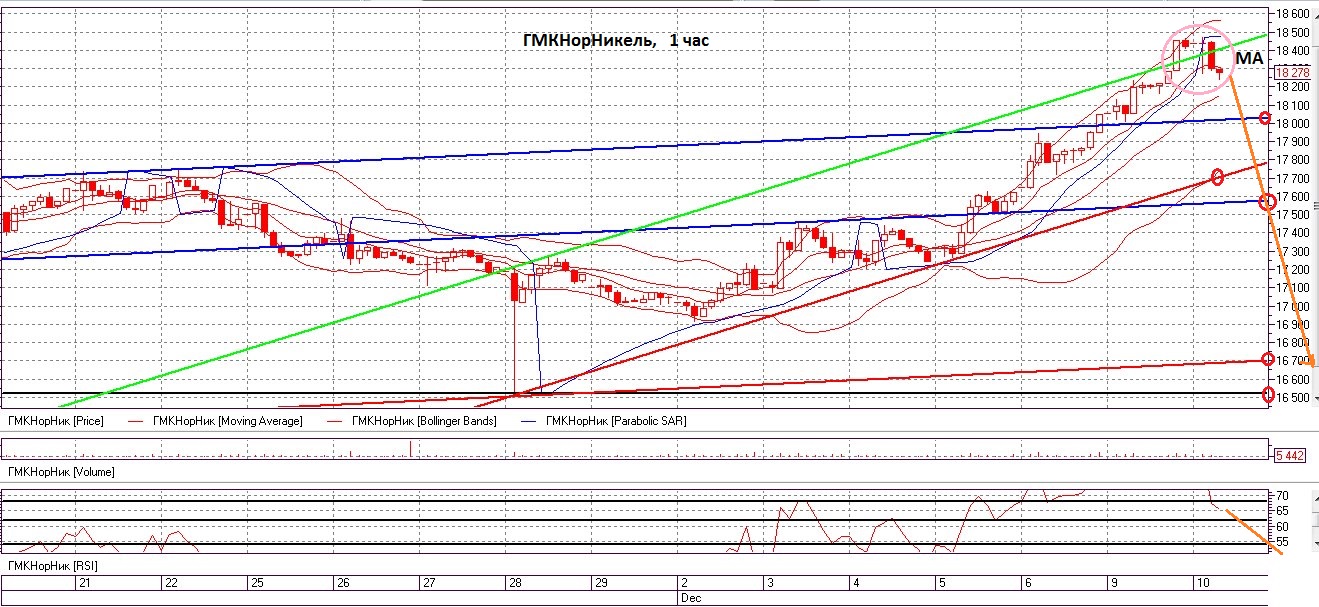Click the RSI axis value 70
1319x607 pixels.
pos(1281,496)
